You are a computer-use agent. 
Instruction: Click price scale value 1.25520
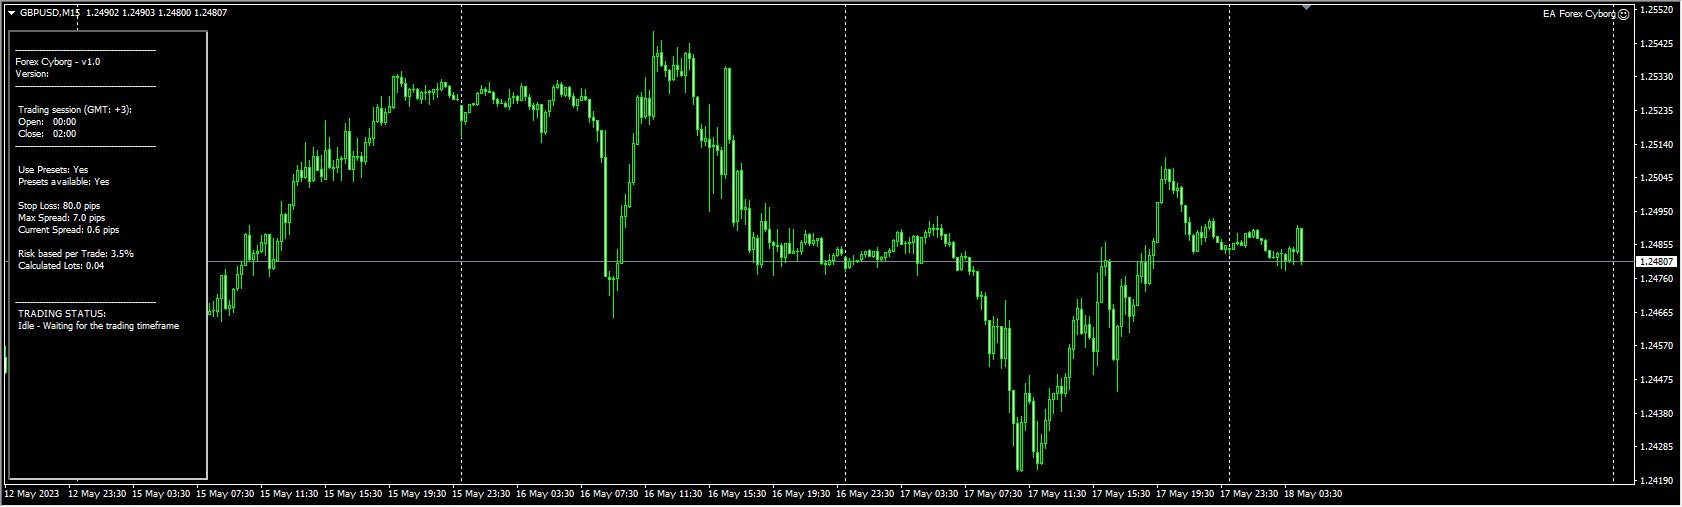[1658, 10]
